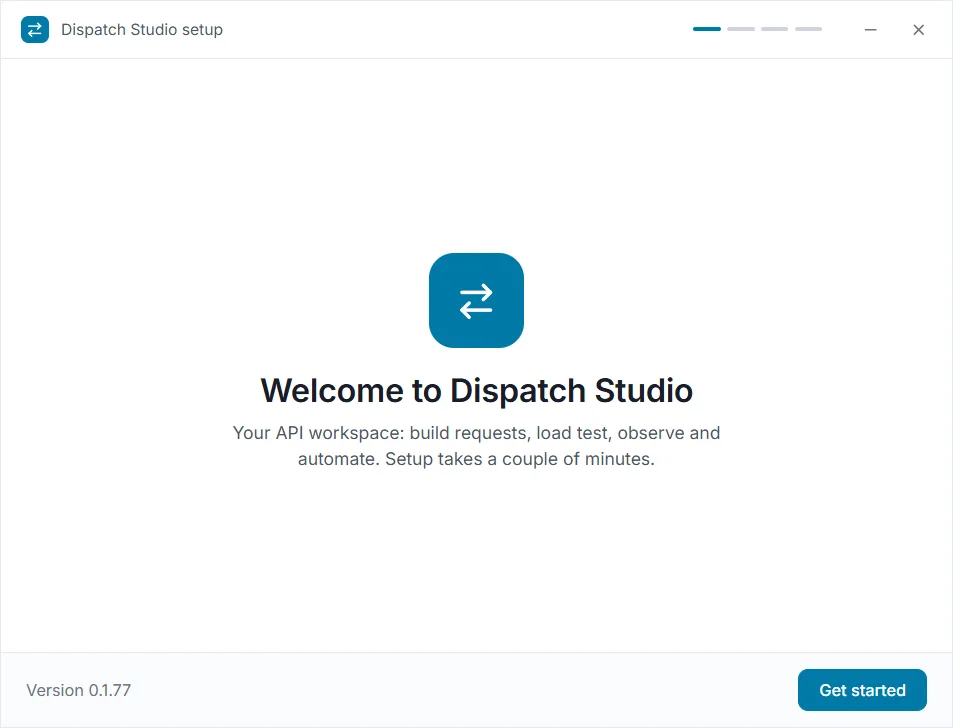Click the active first step progress indicator

point(707,29)
